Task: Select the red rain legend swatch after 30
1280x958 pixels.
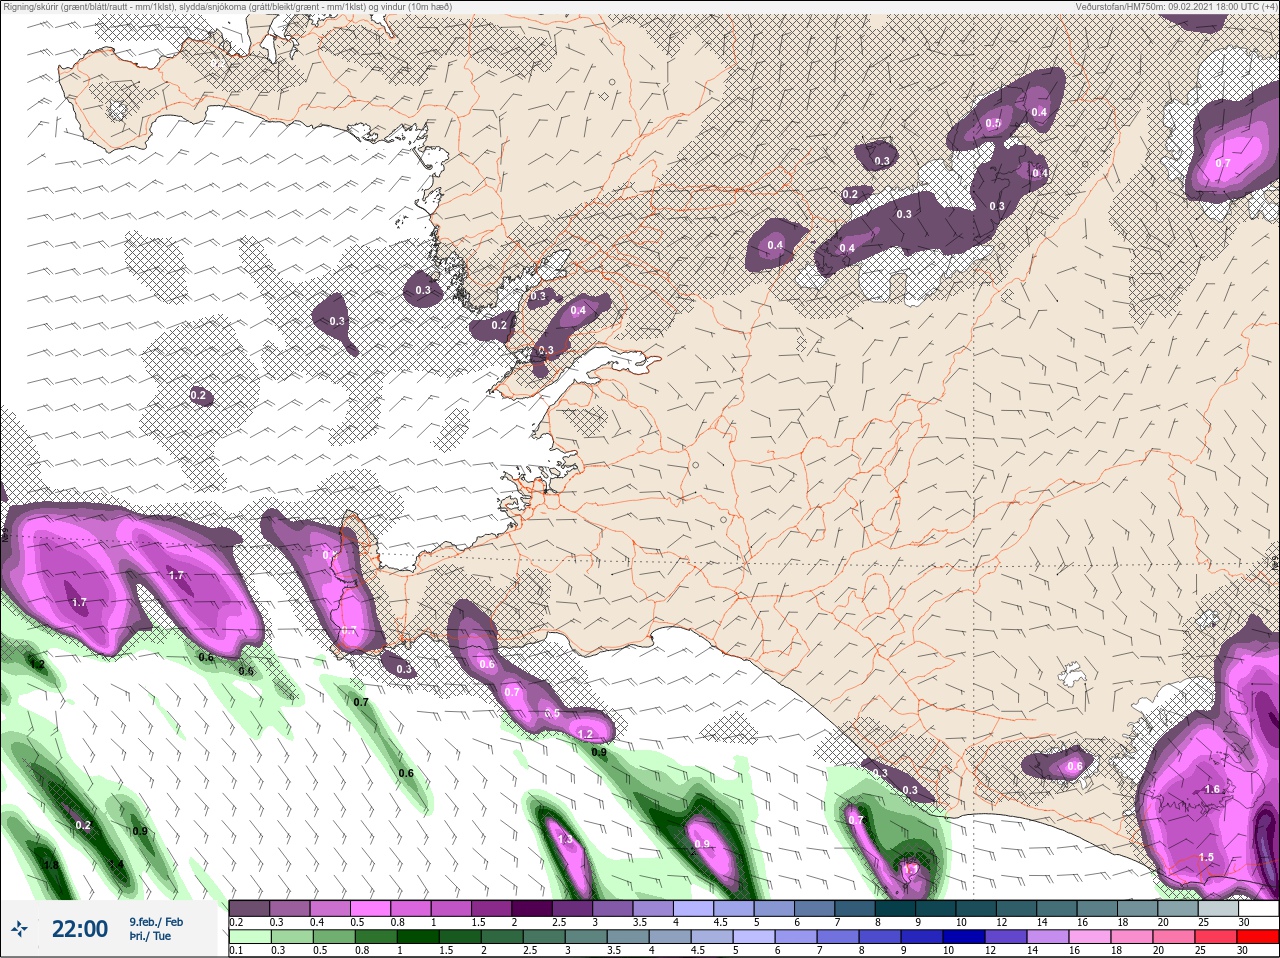Action: 1258,936
